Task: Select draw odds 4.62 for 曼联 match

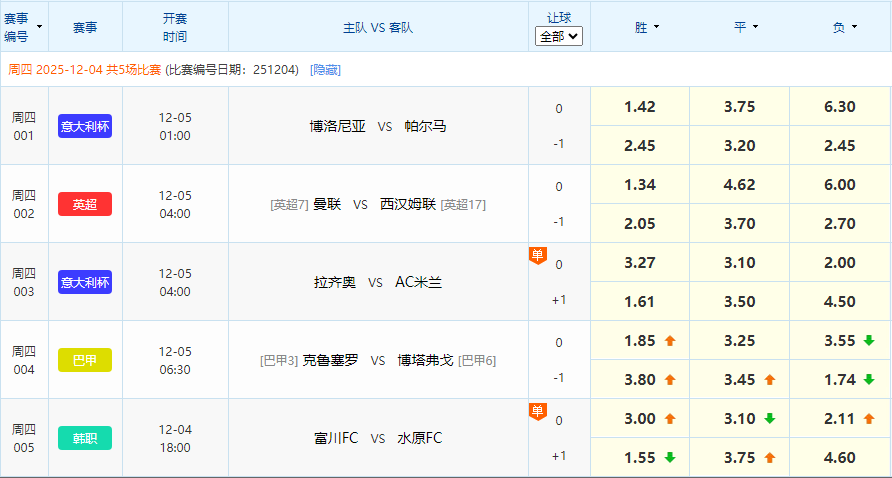Action: pyautogui.click(x=740, y=185)
